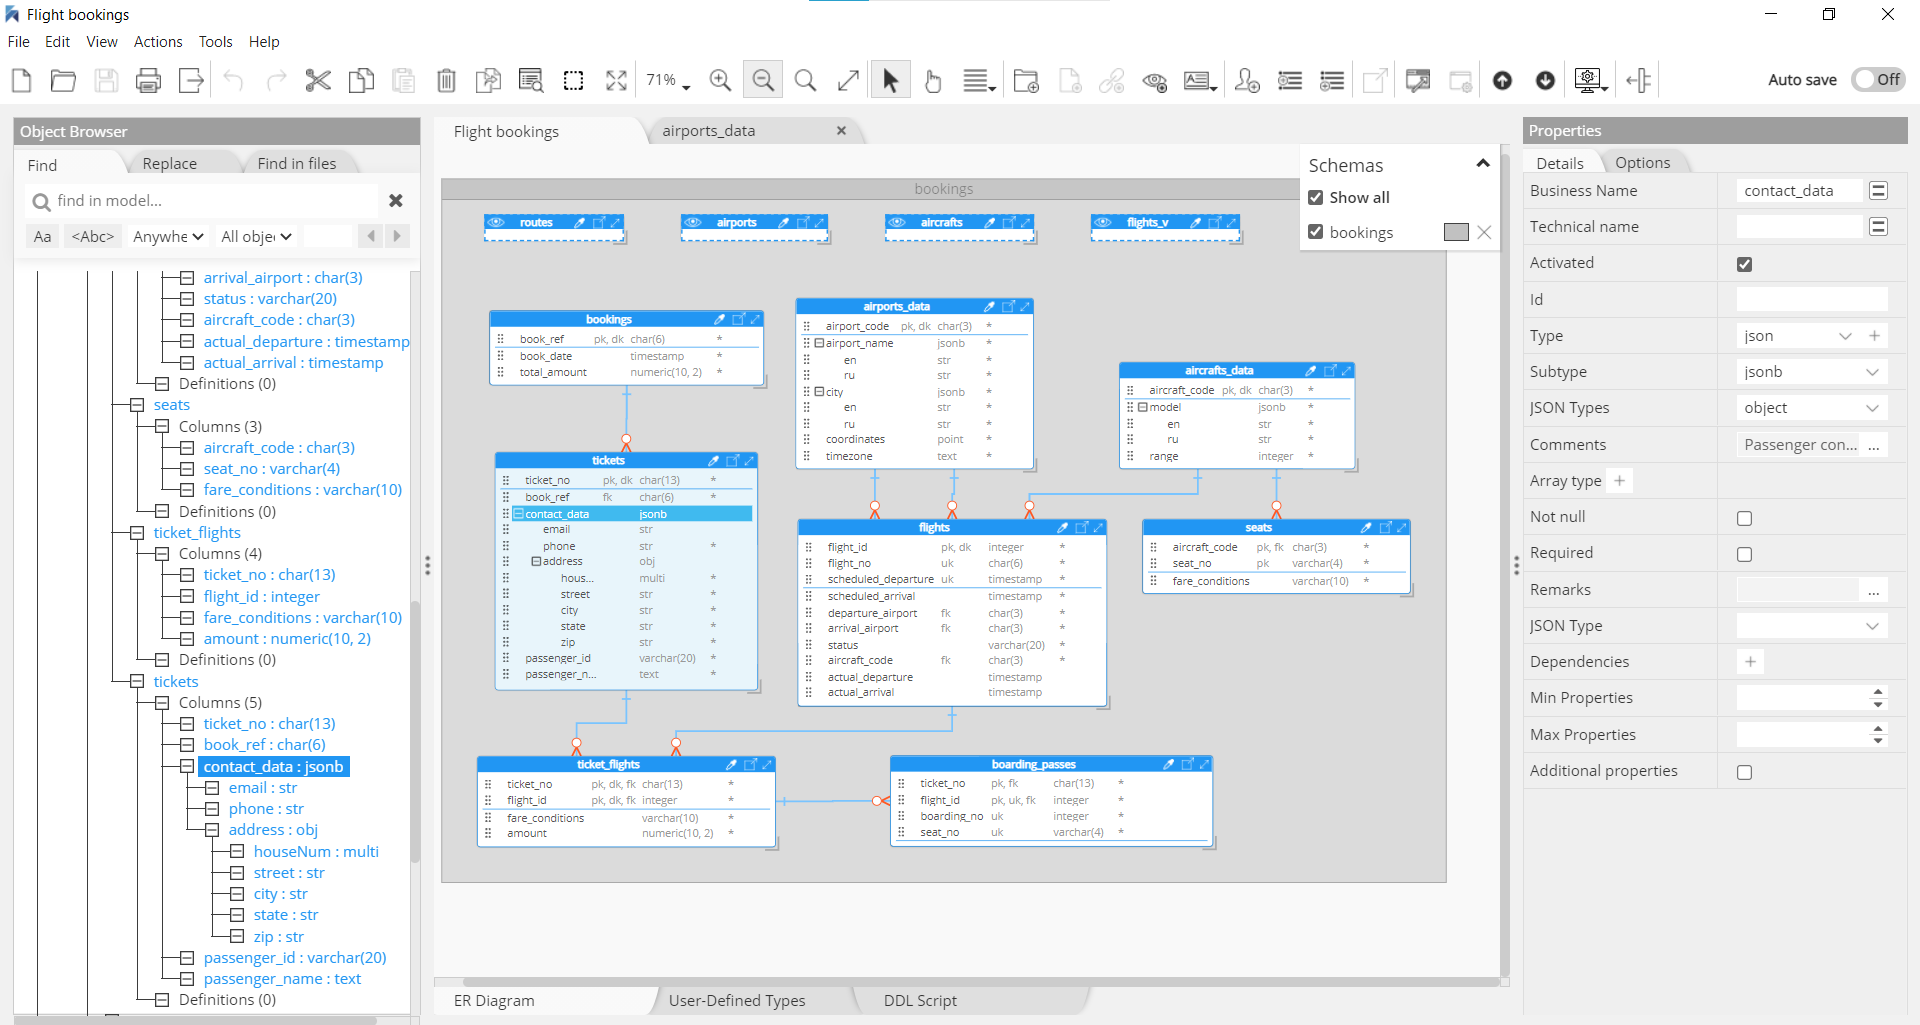Open the Subtype jsonb dropdown
This screenshot has height=1025, width=1920.
click(x=1812, y=372)
